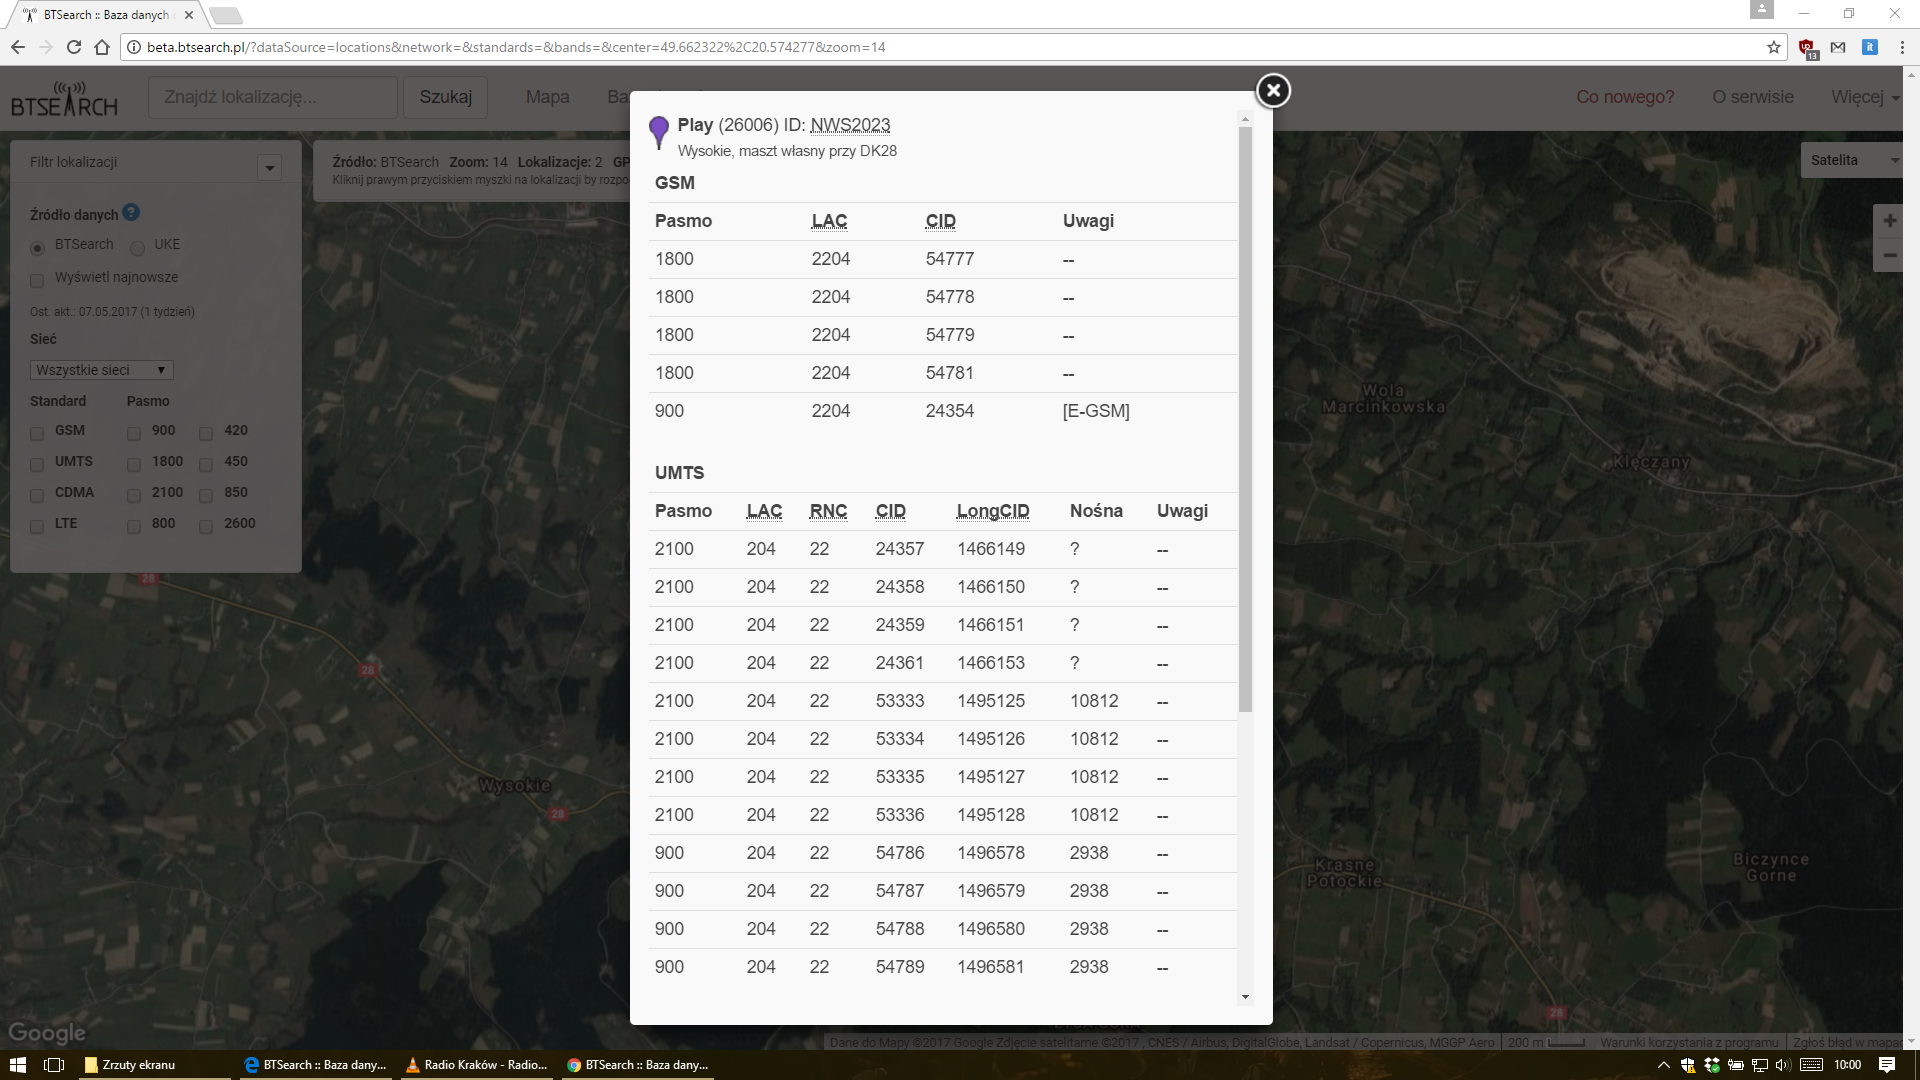Viewport: 1920px width, 1080px height.
Task: Select the UMTS row with CID 54789
Action: tap(942, 967)
